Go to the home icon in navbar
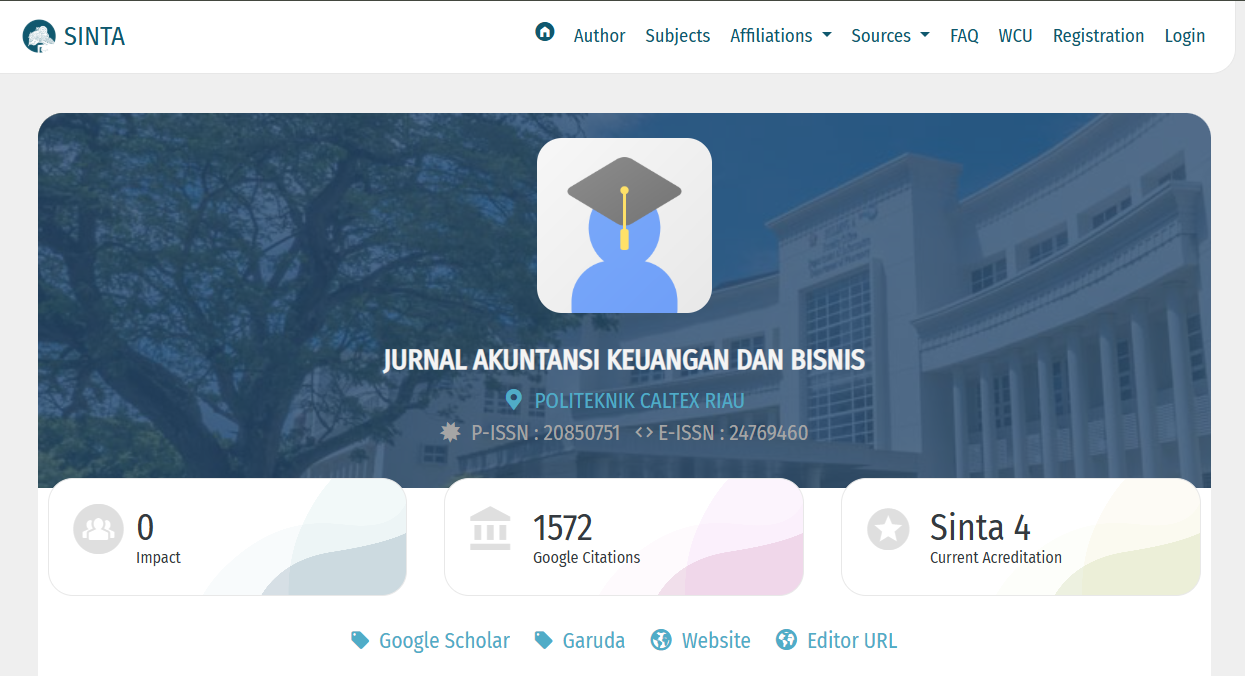The image size is (1245, 676). [545, 32]
